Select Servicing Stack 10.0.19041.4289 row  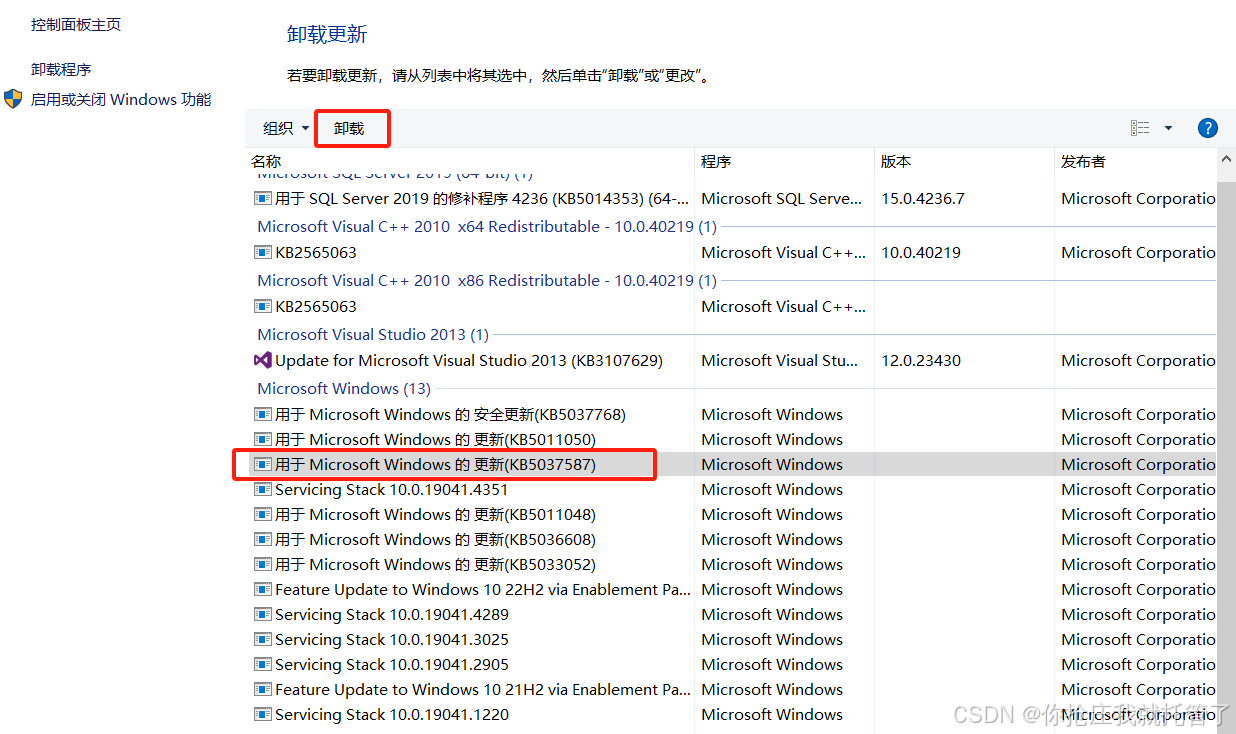(x=732, y=614)
